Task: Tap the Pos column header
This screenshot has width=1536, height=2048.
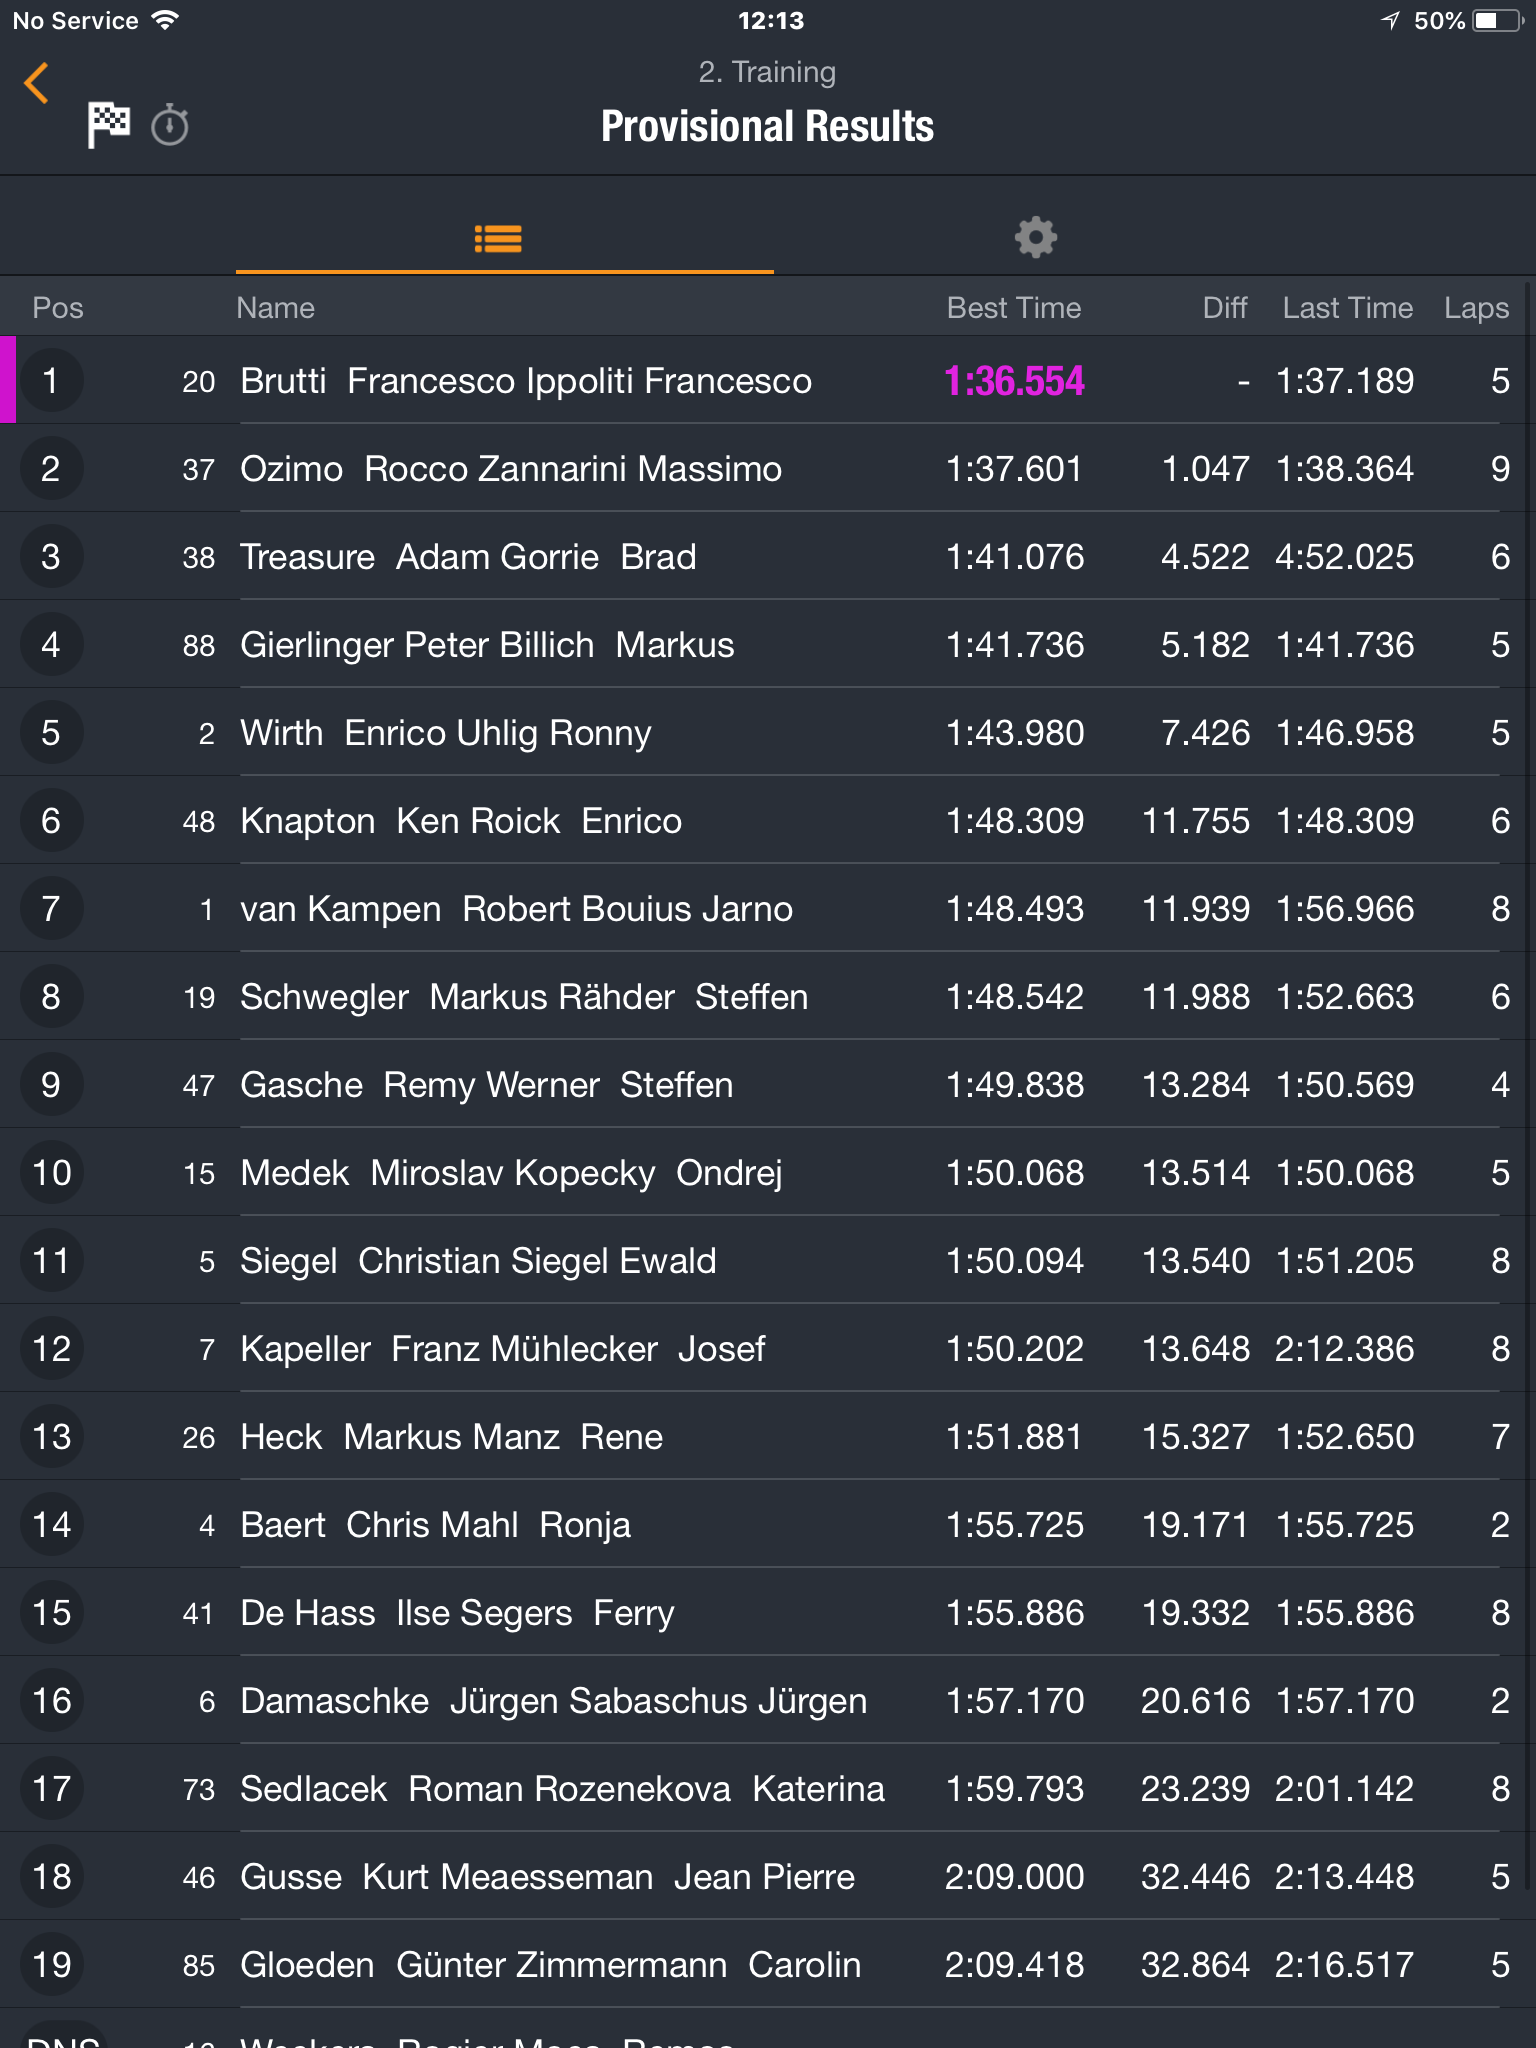Action: (58, 308)
